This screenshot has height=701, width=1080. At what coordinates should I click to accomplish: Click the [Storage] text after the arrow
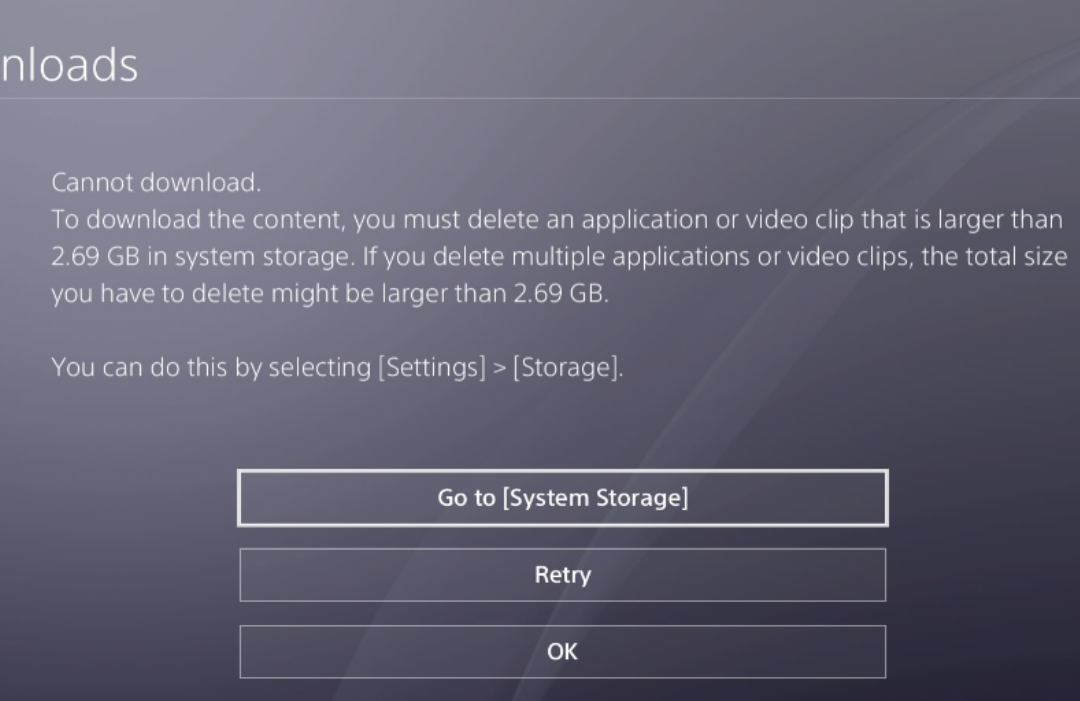pyautogui.click(x=567, y=367)
